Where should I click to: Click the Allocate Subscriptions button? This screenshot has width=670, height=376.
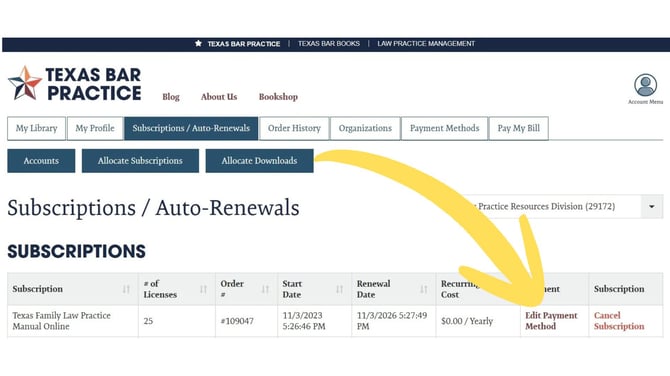tap(140, 161)
